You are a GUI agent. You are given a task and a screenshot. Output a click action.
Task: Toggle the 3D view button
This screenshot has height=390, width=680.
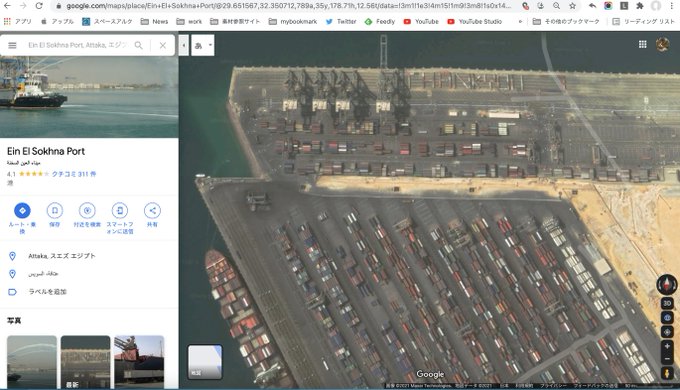point(667,303)
